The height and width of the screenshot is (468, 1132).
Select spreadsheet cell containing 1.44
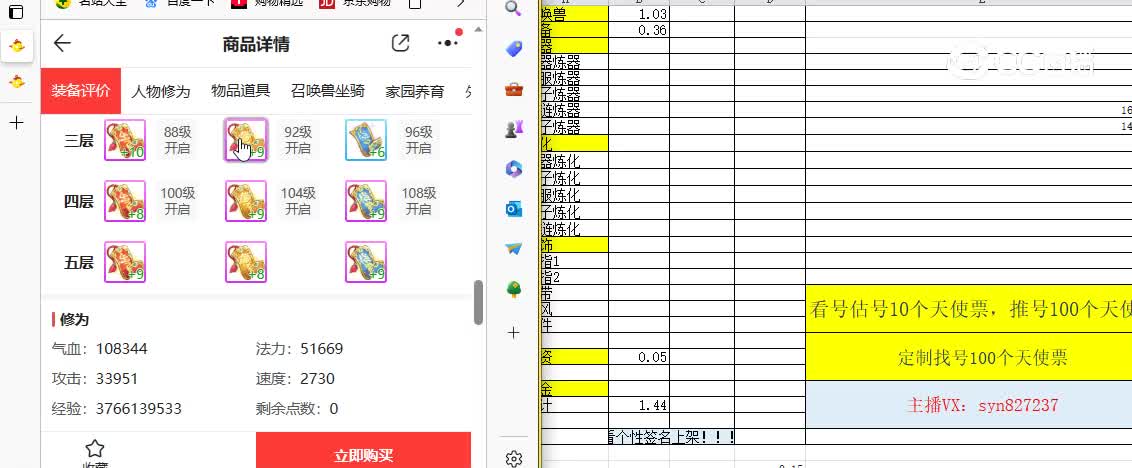pyautogui.click(x=639, y=405)
